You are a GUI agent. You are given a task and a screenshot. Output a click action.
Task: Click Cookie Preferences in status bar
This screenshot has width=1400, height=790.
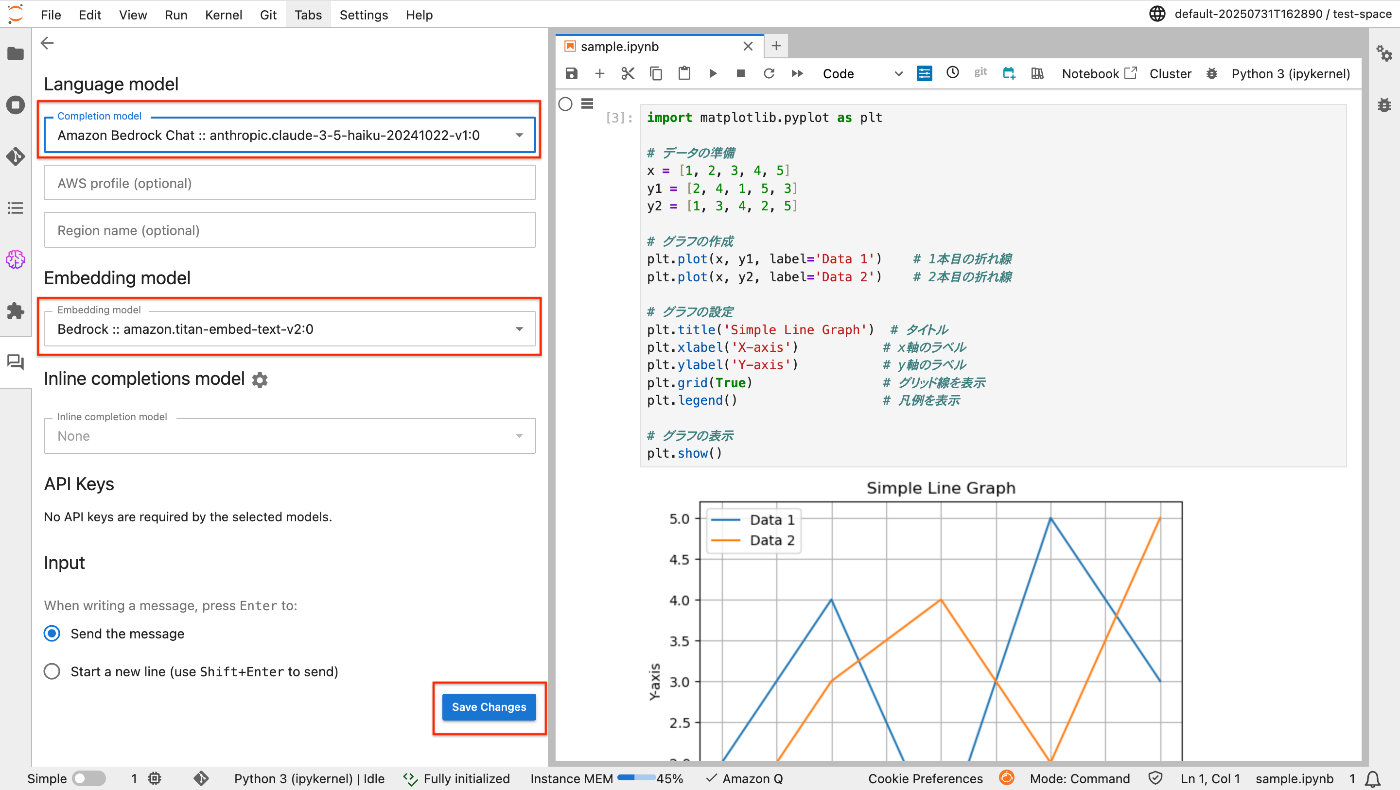(x=925, y=778)
